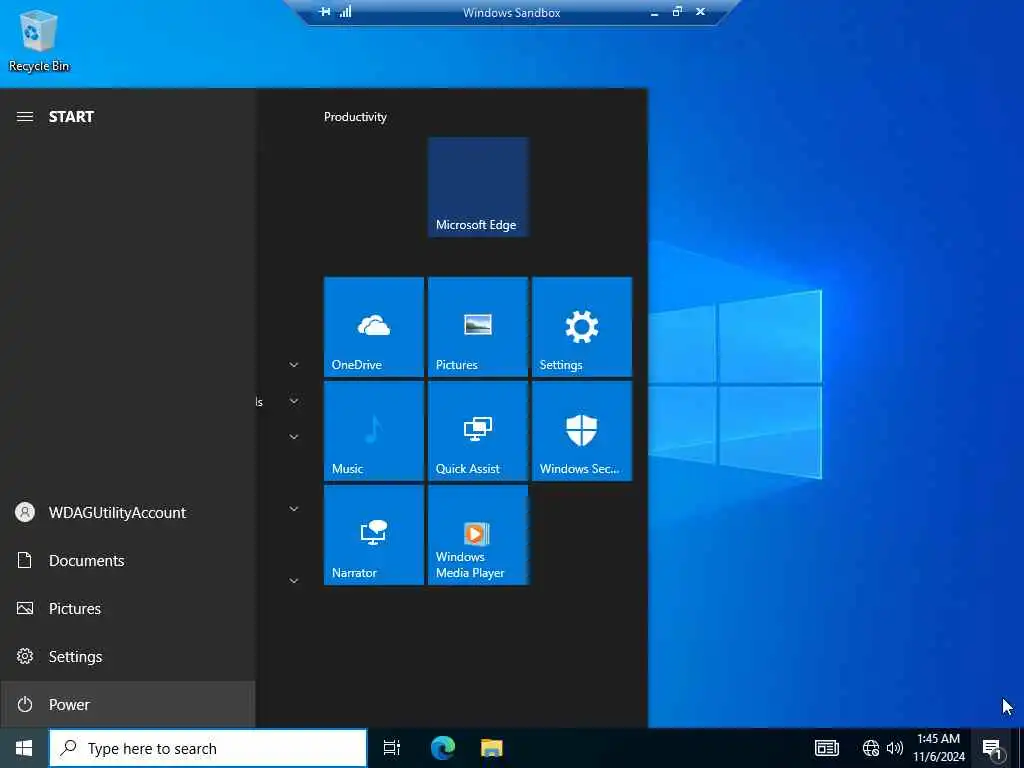1024x768 pixels.
Task: Open the network globe tray icon
Action: click(x=871, y=748)
